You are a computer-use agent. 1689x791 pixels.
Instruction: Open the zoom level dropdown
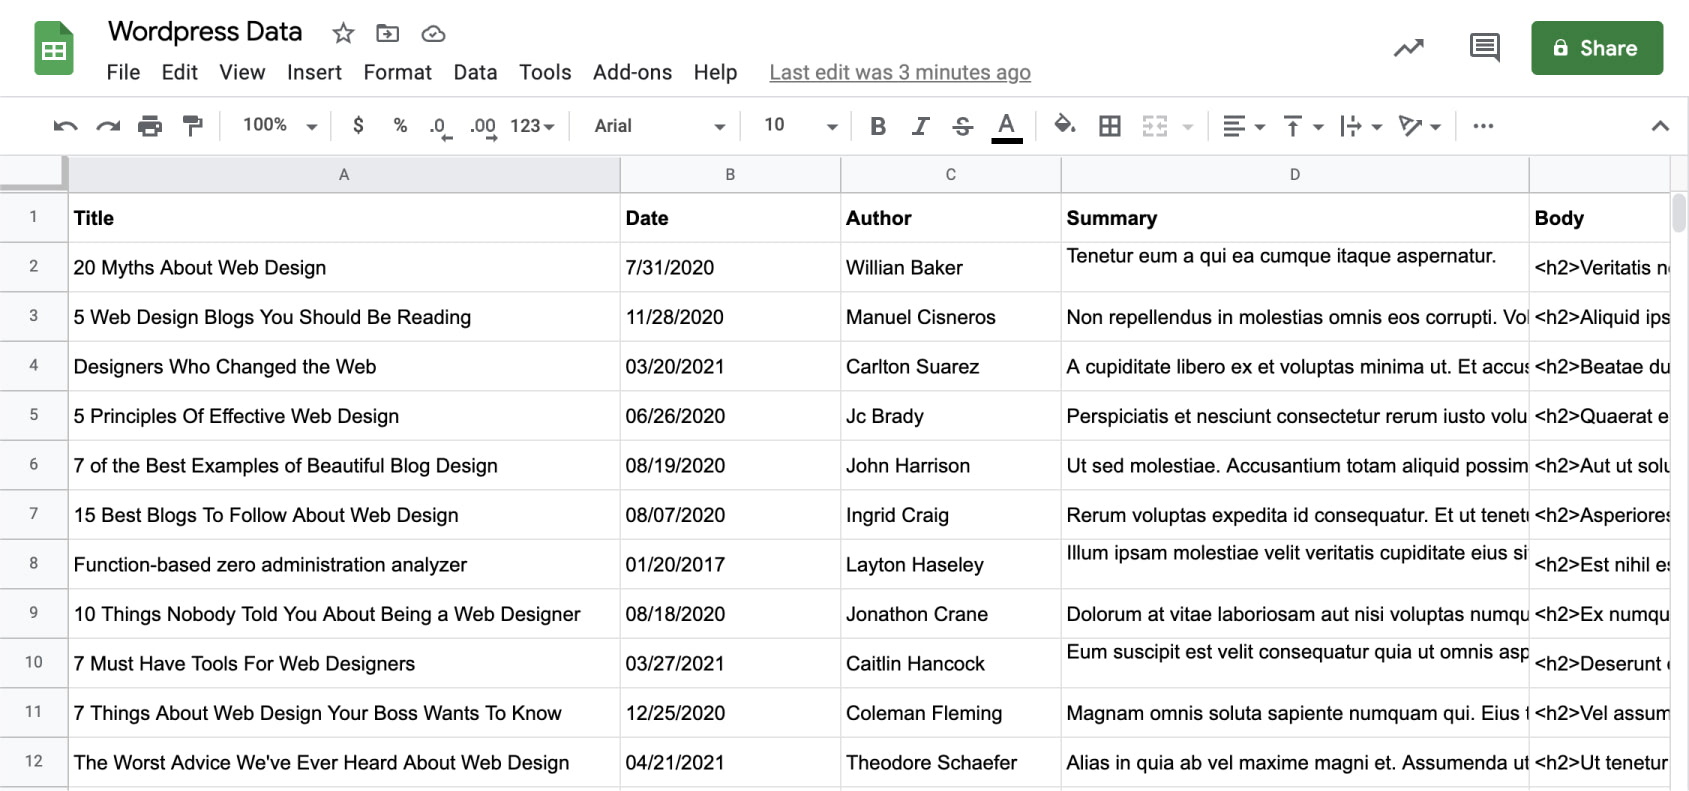coord(280,125)
